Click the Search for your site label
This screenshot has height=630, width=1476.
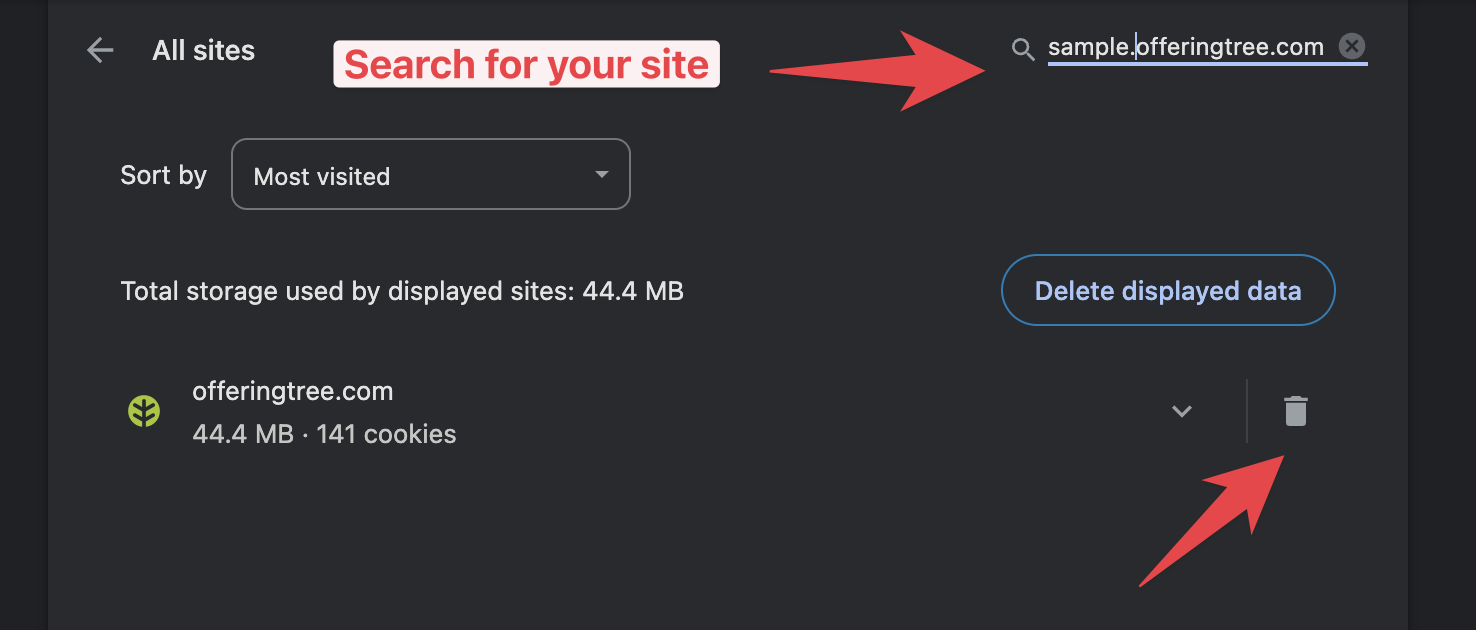click(x=527, y=64)
